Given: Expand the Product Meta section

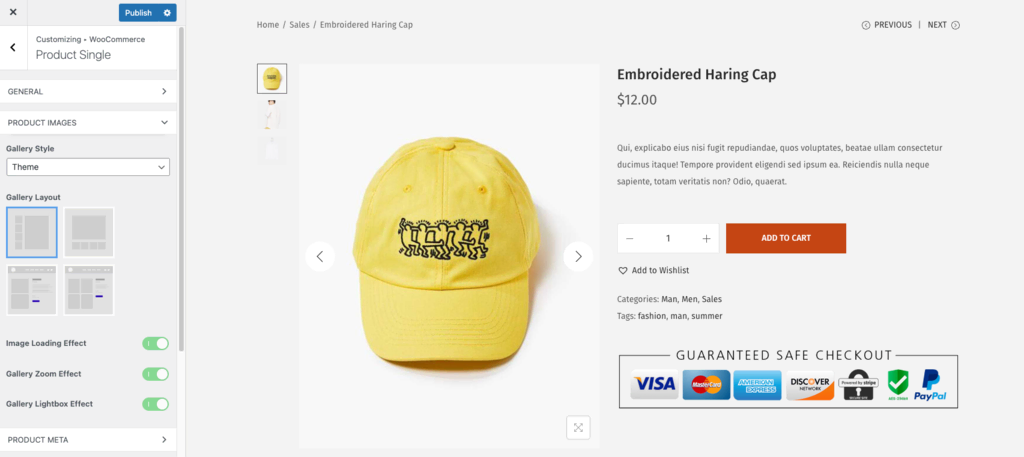Looking at the screenshot, I should click(x=88, y=439).
